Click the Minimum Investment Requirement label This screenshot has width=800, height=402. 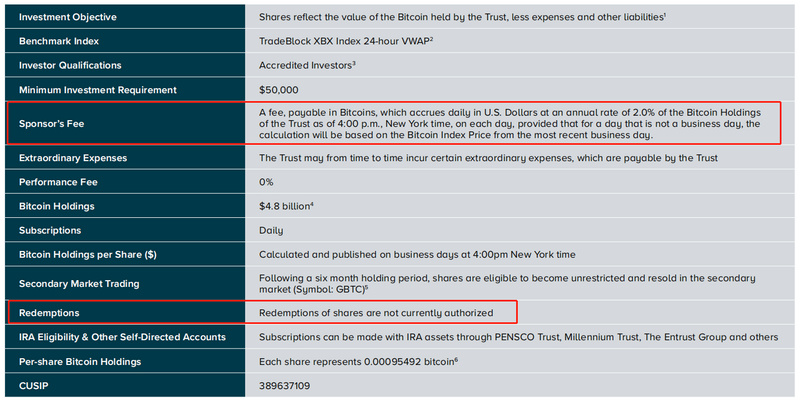97,89
